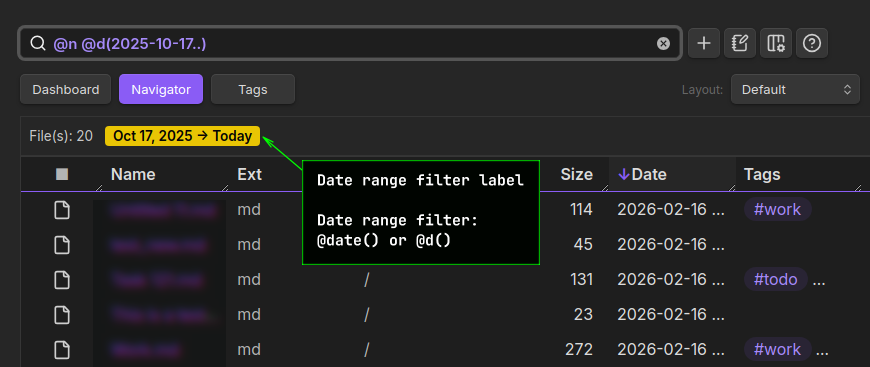Click file icon in the size 45 row
This screenshot has height=367, width=870.
coord(62,245)
